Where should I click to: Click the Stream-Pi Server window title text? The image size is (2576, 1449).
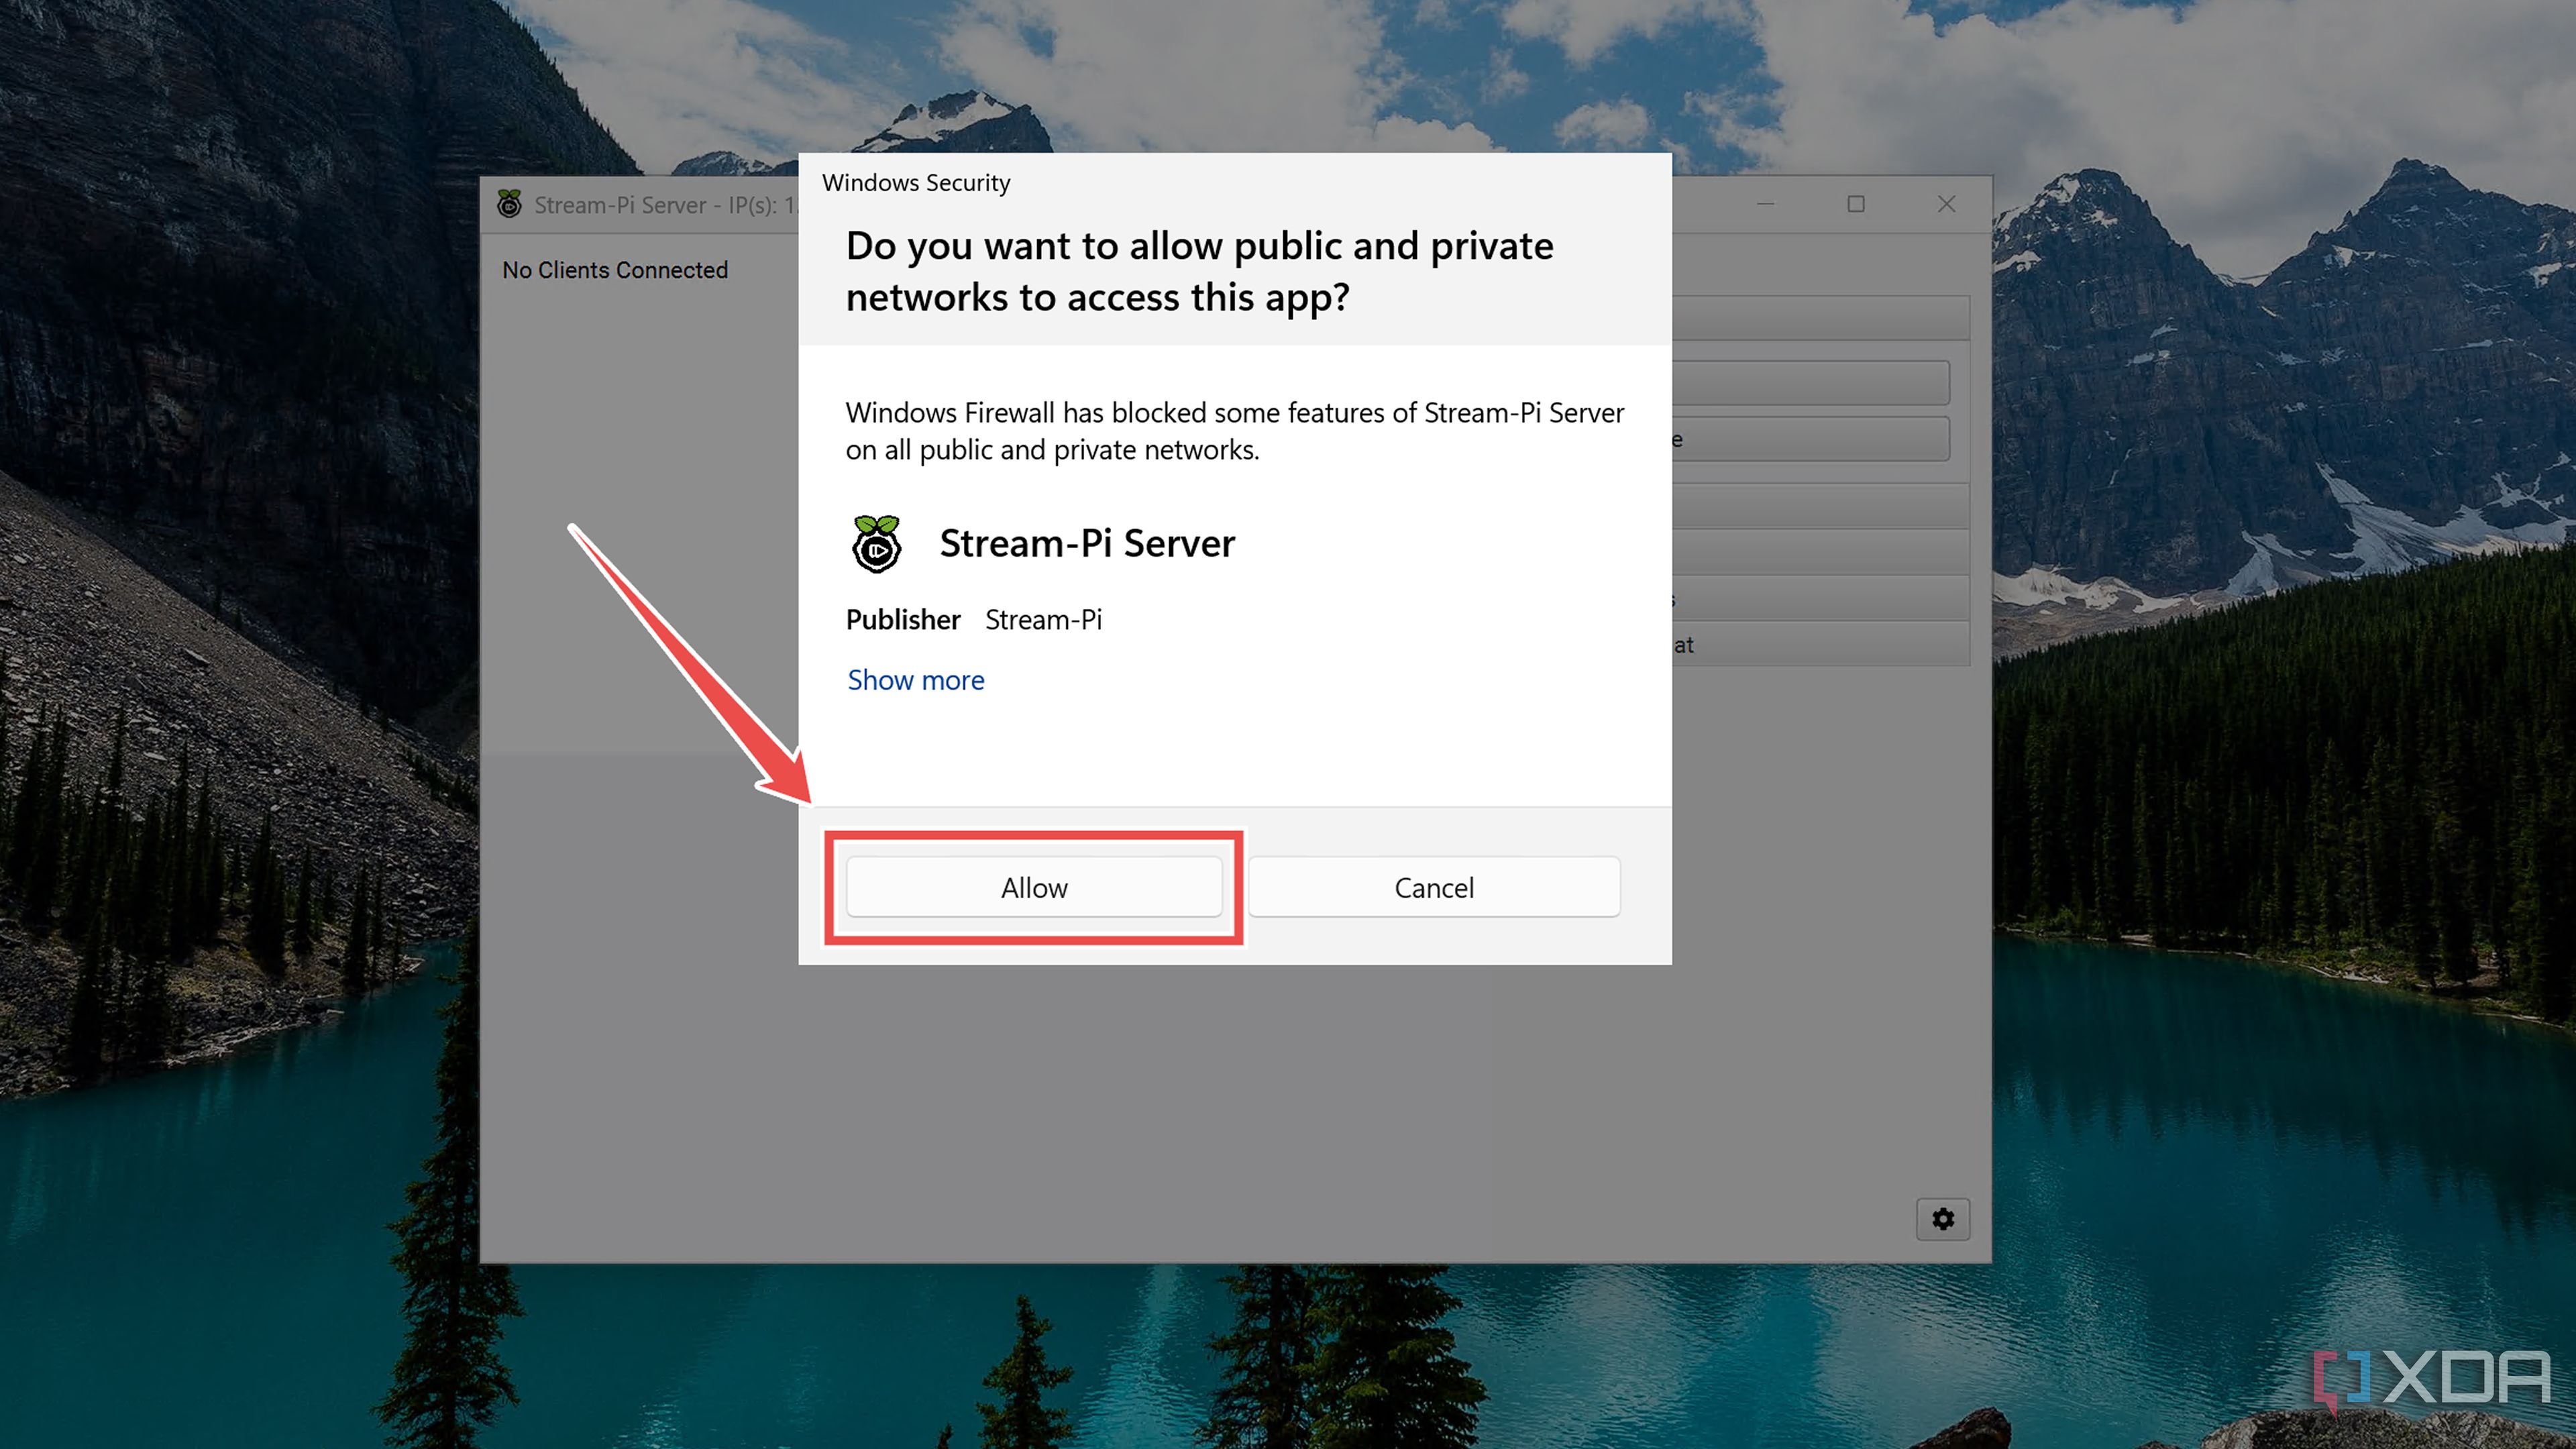[x=660, y=205]
